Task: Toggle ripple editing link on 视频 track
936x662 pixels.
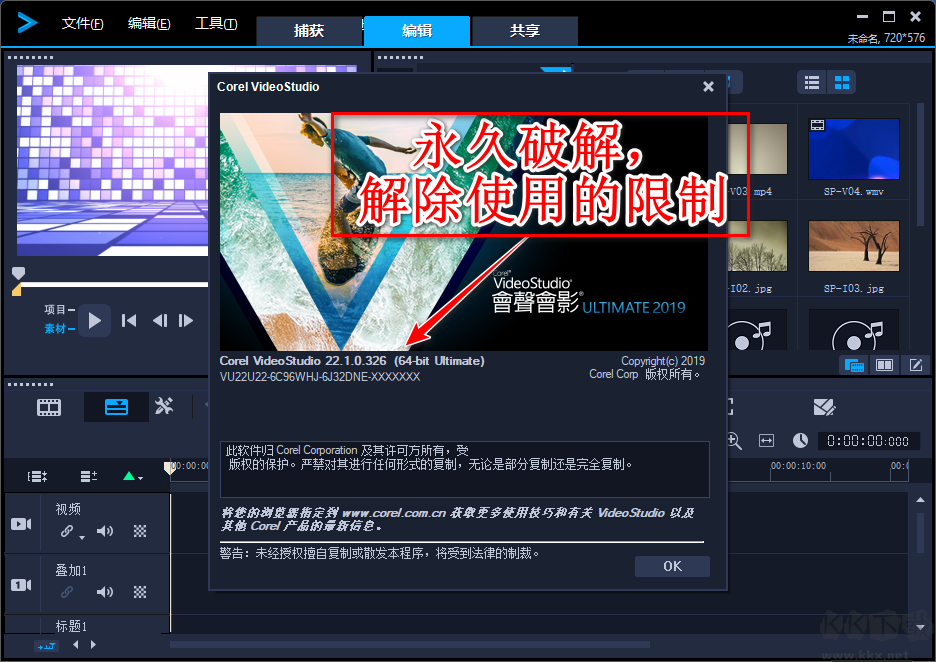Action: [x=67, y=531]
